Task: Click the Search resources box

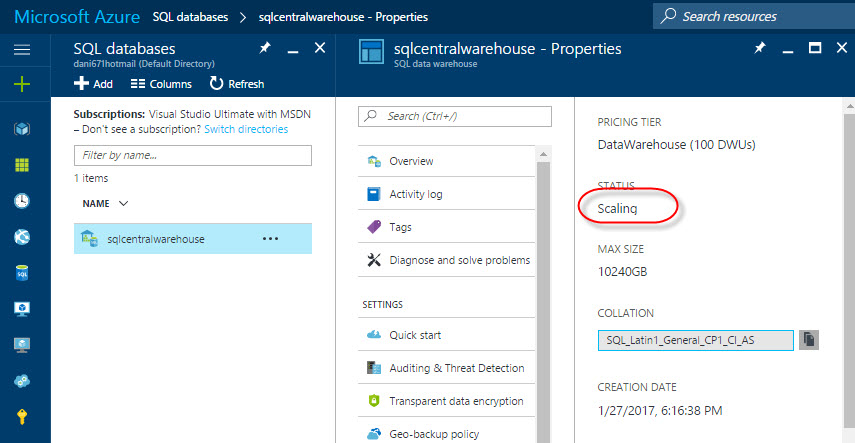Action: click(x=752, y=16)
